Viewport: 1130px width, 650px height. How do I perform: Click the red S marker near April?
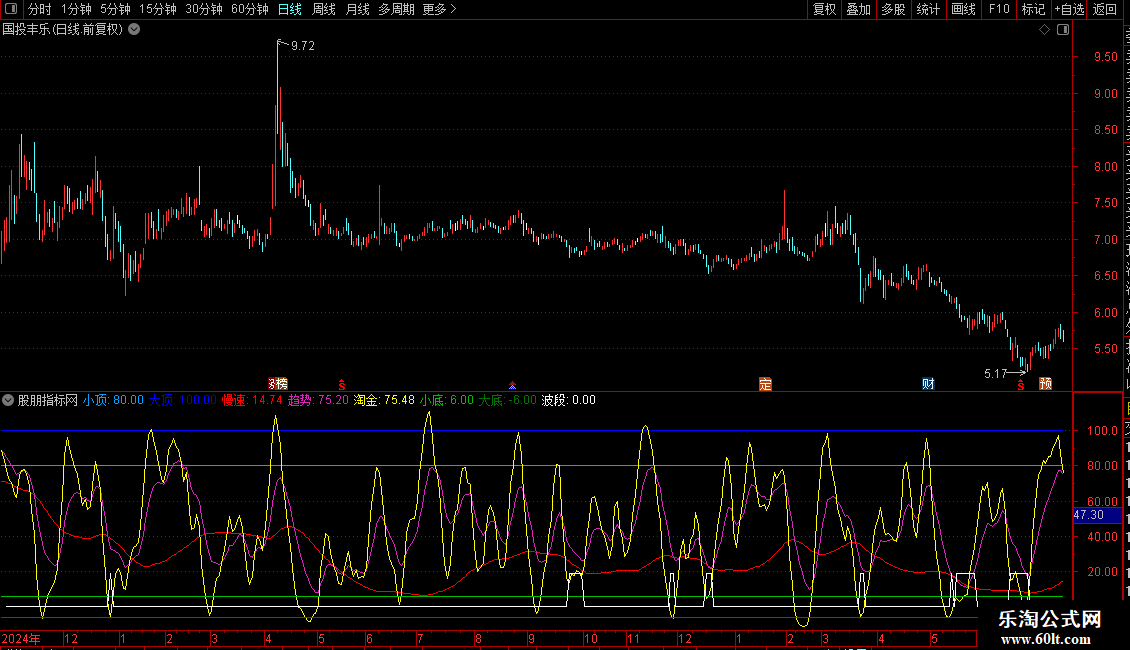pyautogui.click(x=342, y=385)
